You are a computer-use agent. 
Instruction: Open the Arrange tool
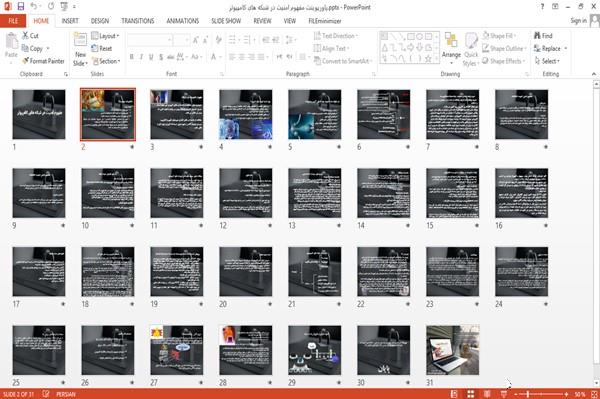pos(451,48)
